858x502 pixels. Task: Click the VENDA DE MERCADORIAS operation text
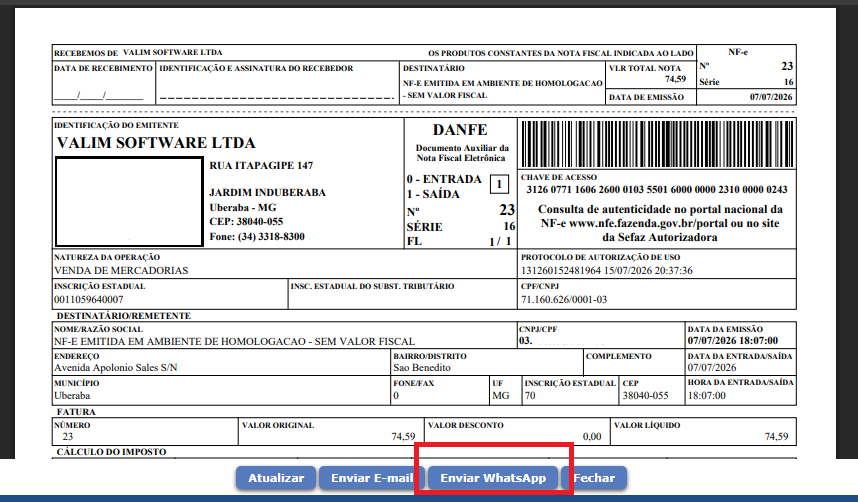tap(121, 270)
